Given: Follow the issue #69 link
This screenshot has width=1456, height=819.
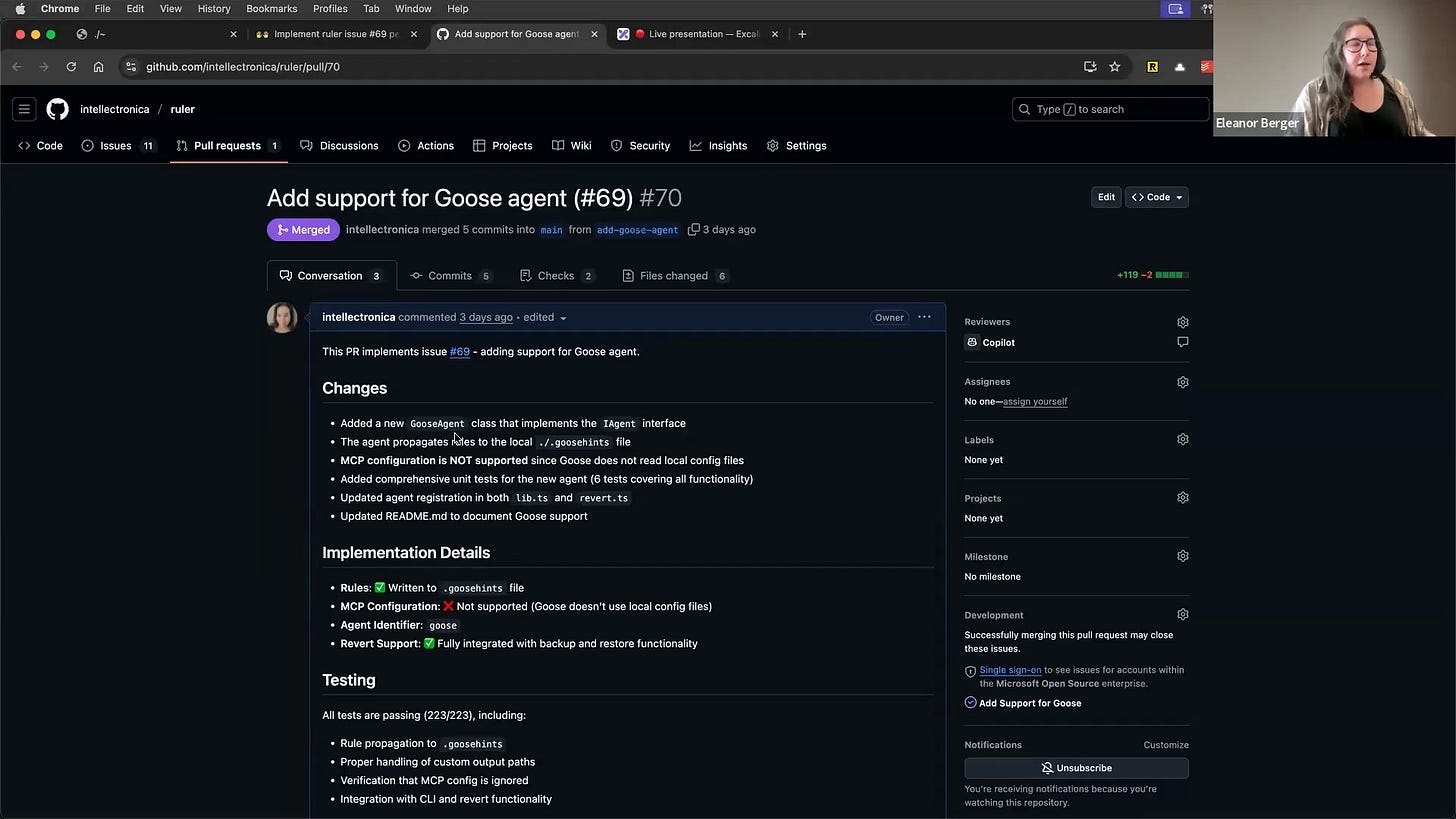Looking at the screenshot, I should click(x=460, y=351).
